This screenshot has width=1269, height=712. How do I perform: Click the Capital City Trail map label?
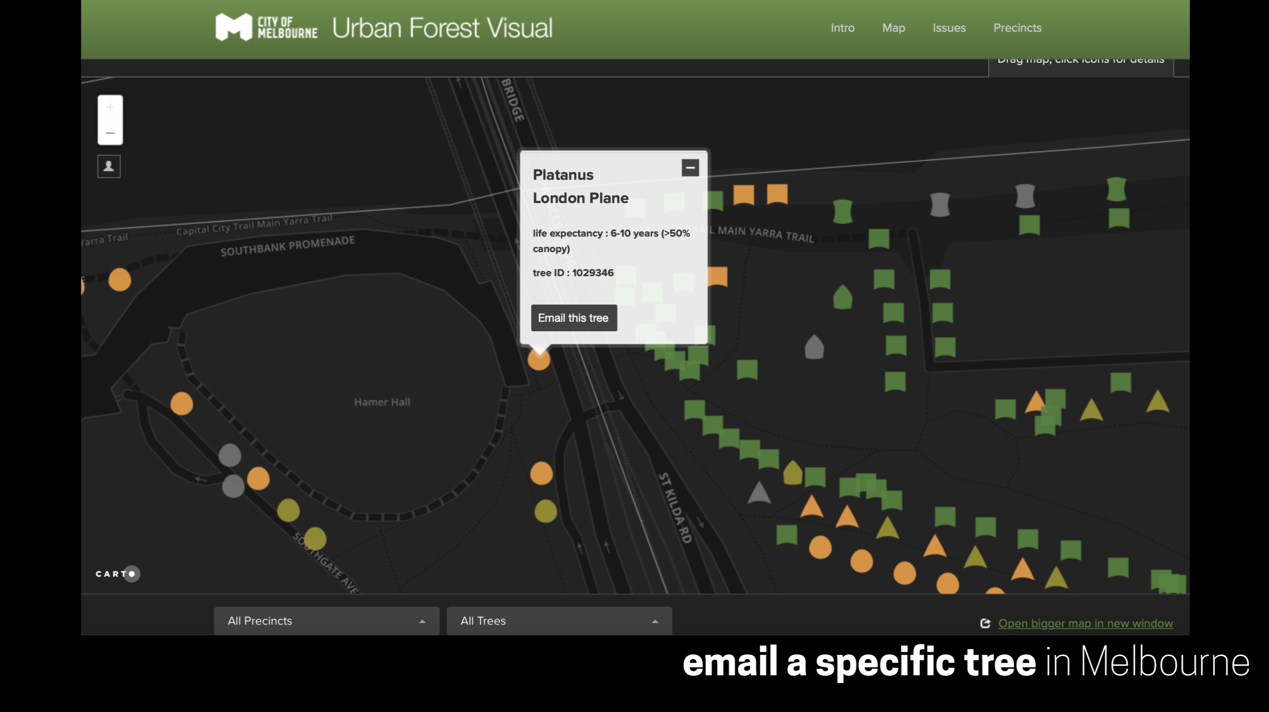click(254, 225)
